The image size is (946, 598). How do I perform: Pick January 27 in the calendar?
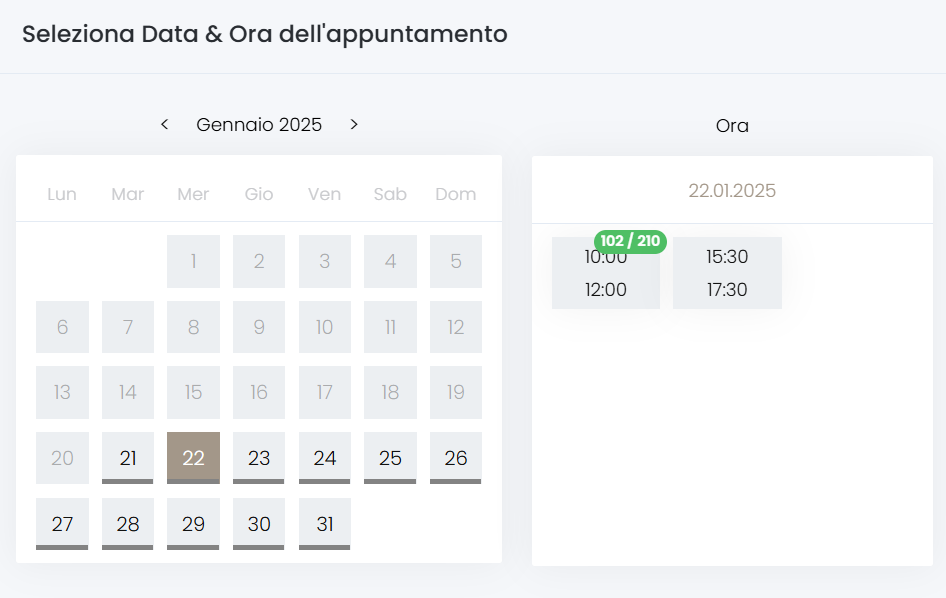(x=62, y=524)
